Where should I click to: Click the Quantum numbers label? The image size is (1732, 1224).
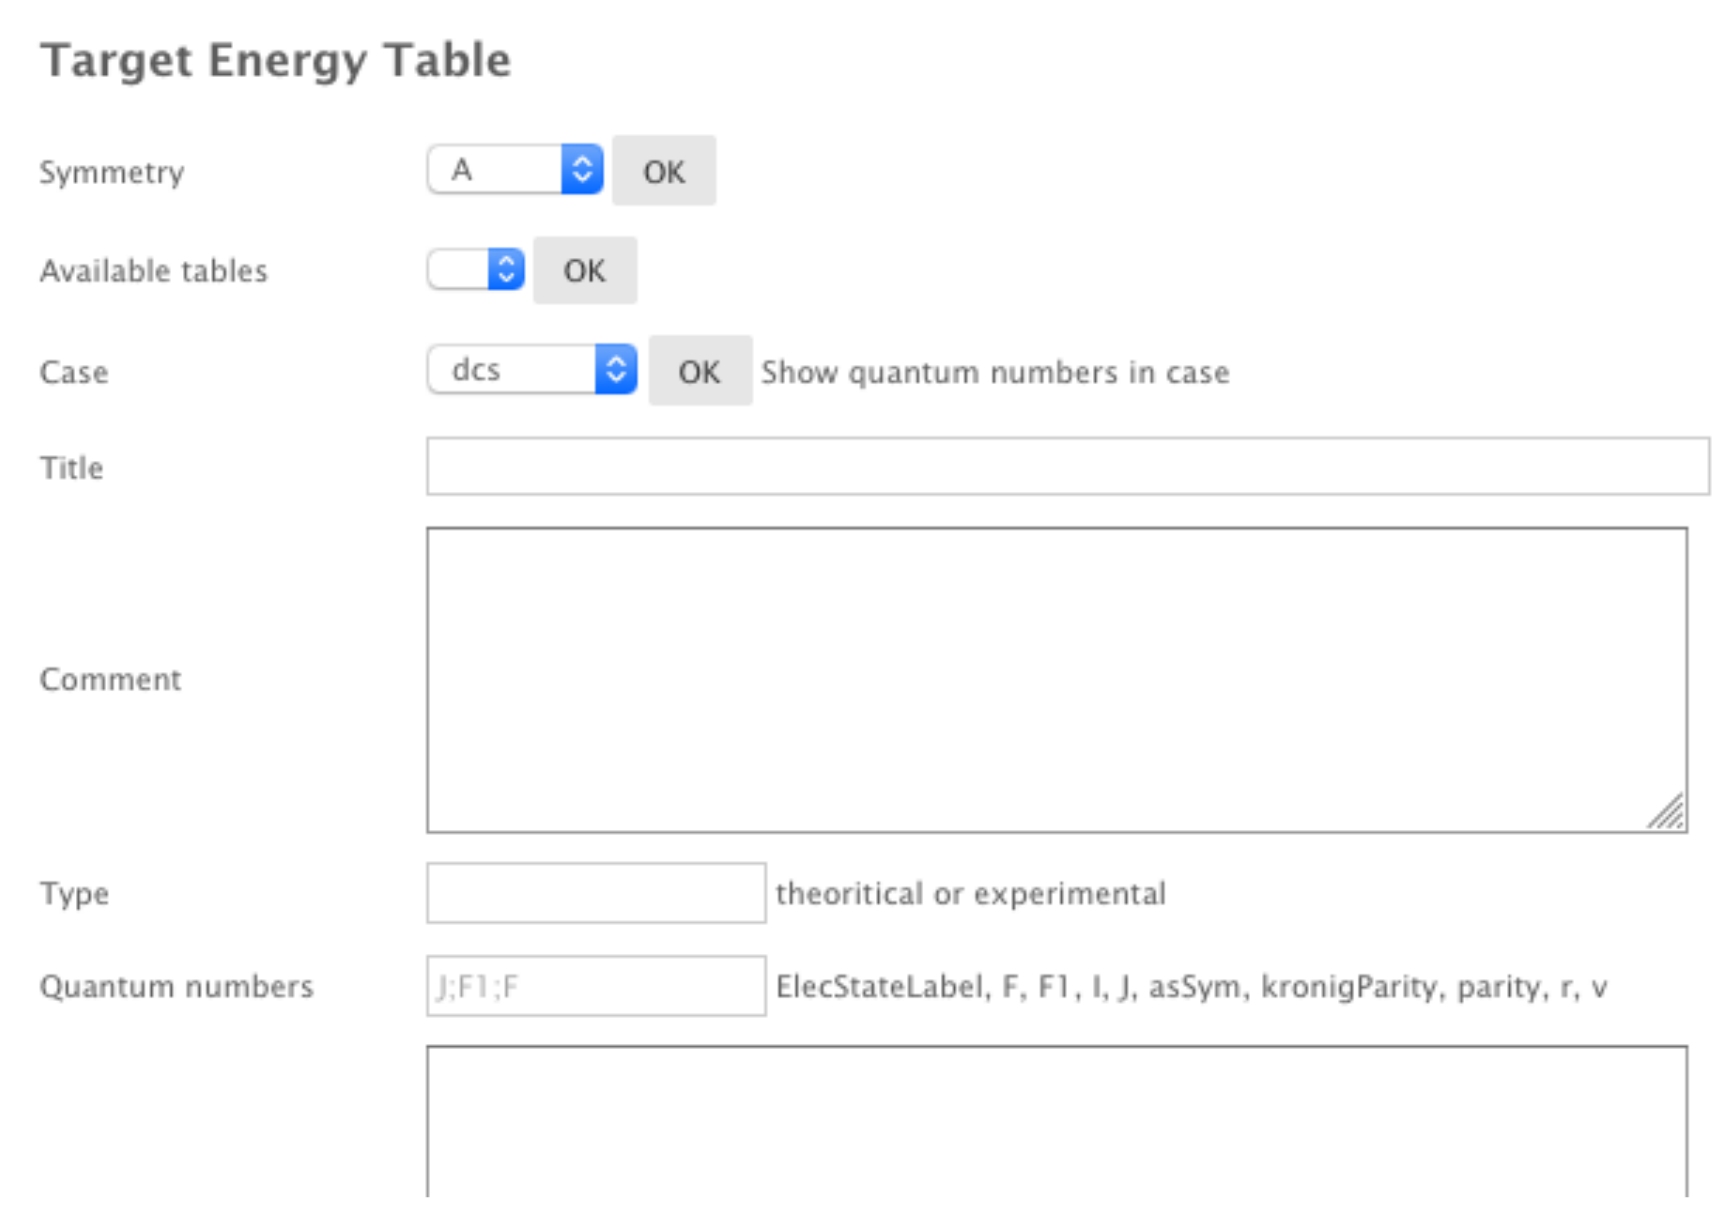point(177,987)
